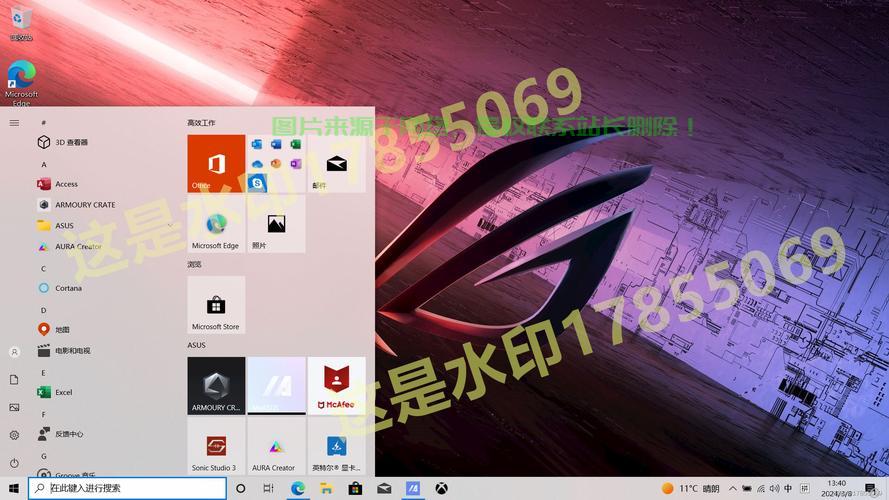Viewport: 889px width, 500px height.
Task: Open Documents from Start sidebar
Action: pos(14,380)
